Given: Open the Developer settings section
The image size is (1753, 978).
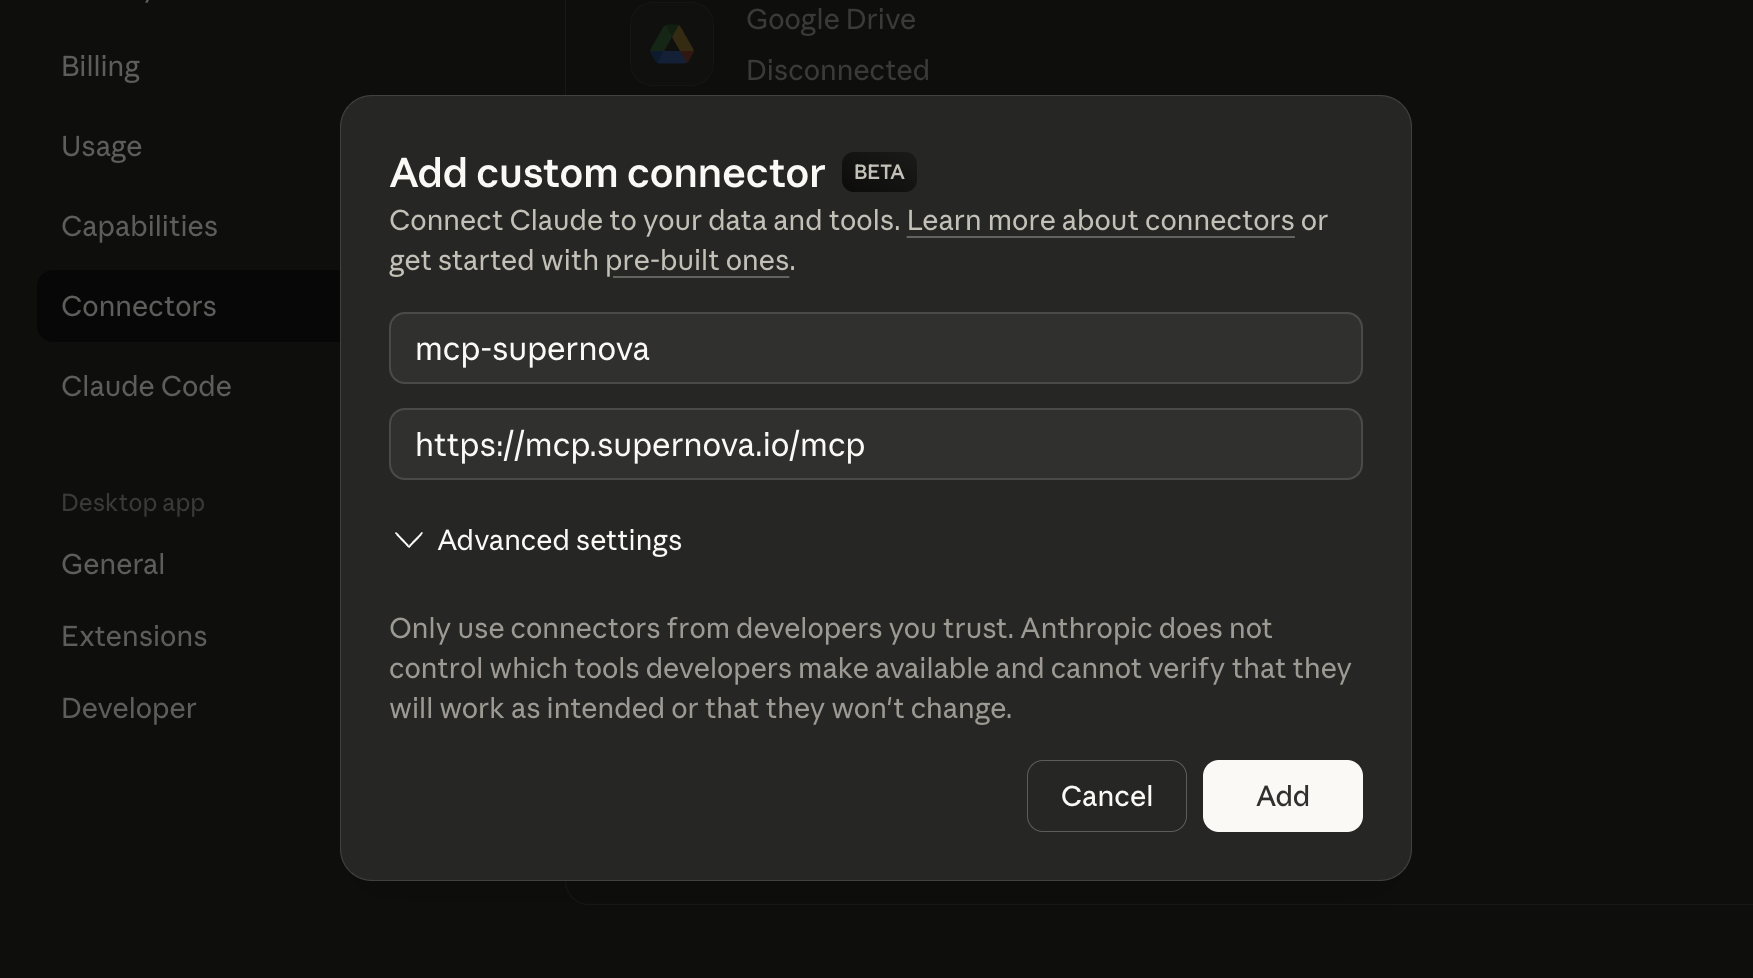Looking at the screenshot, I should click(x=128, y=708).
